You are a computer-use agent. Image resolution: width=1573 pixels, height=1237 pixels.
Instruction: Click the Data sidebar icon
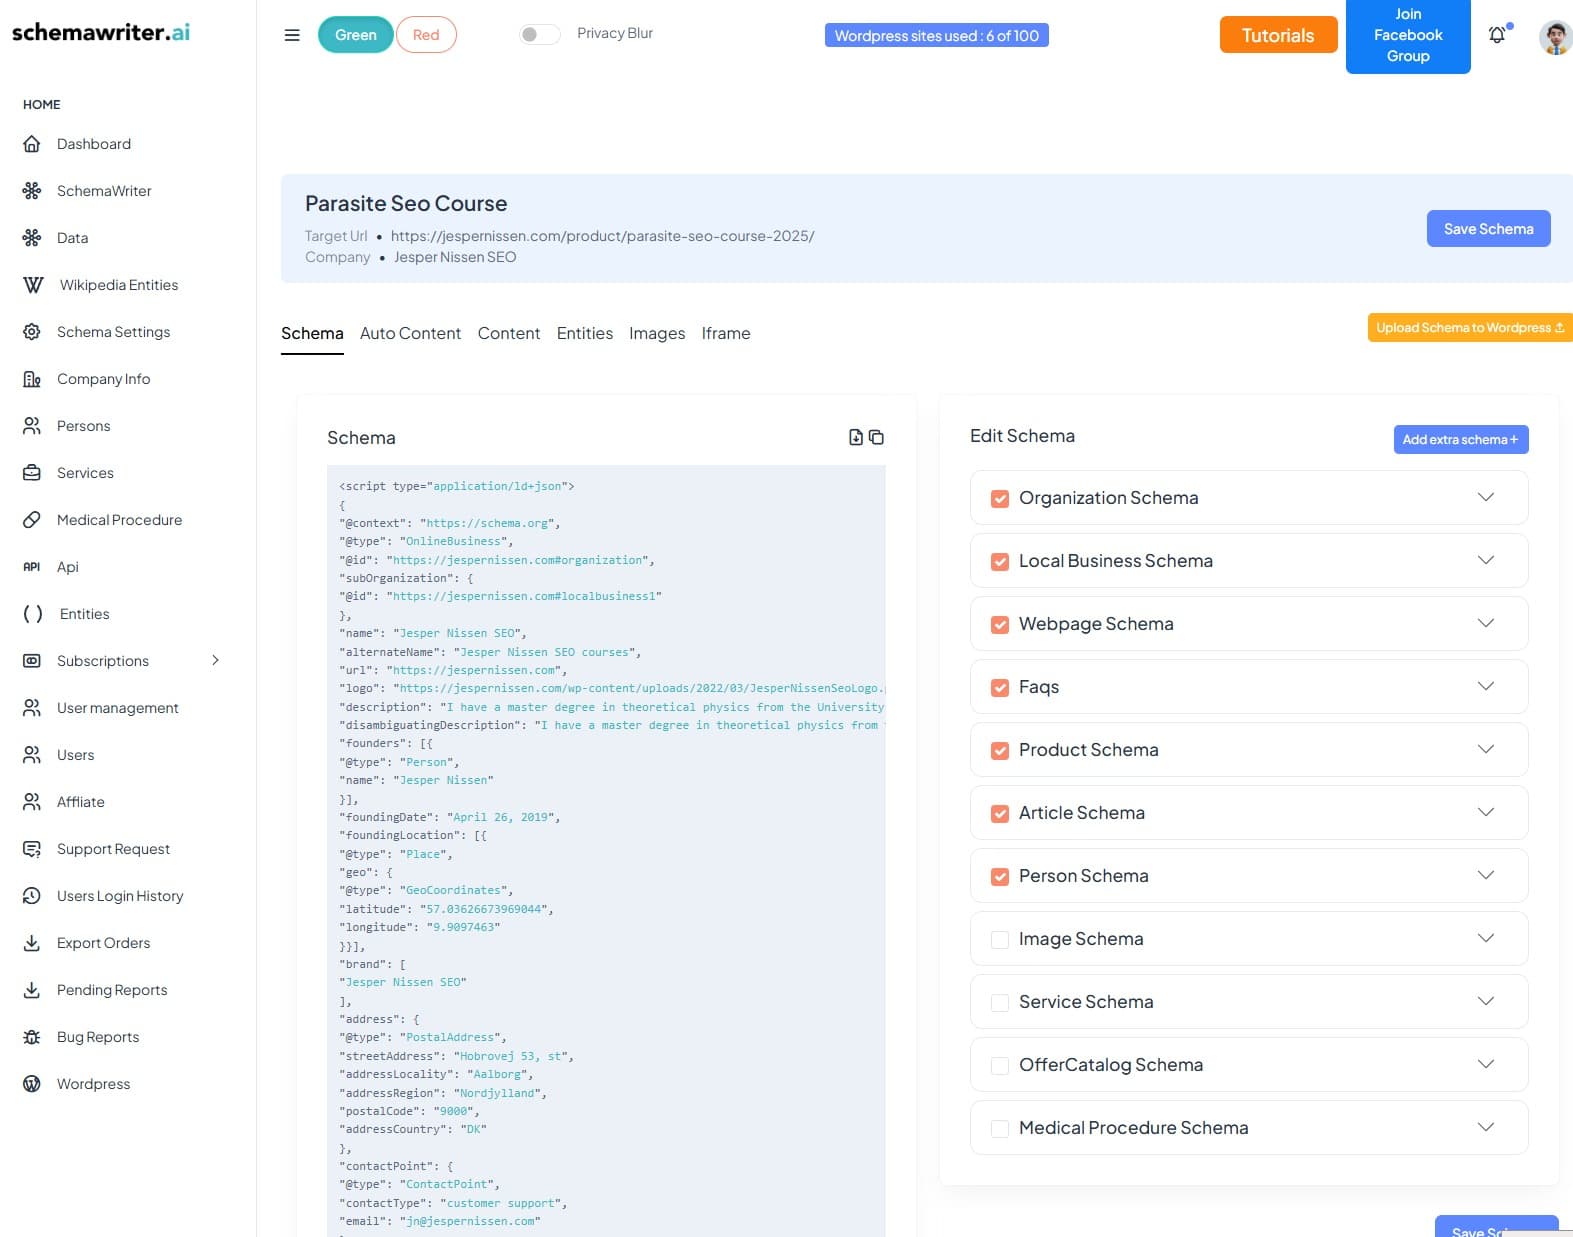click(32, 238)
